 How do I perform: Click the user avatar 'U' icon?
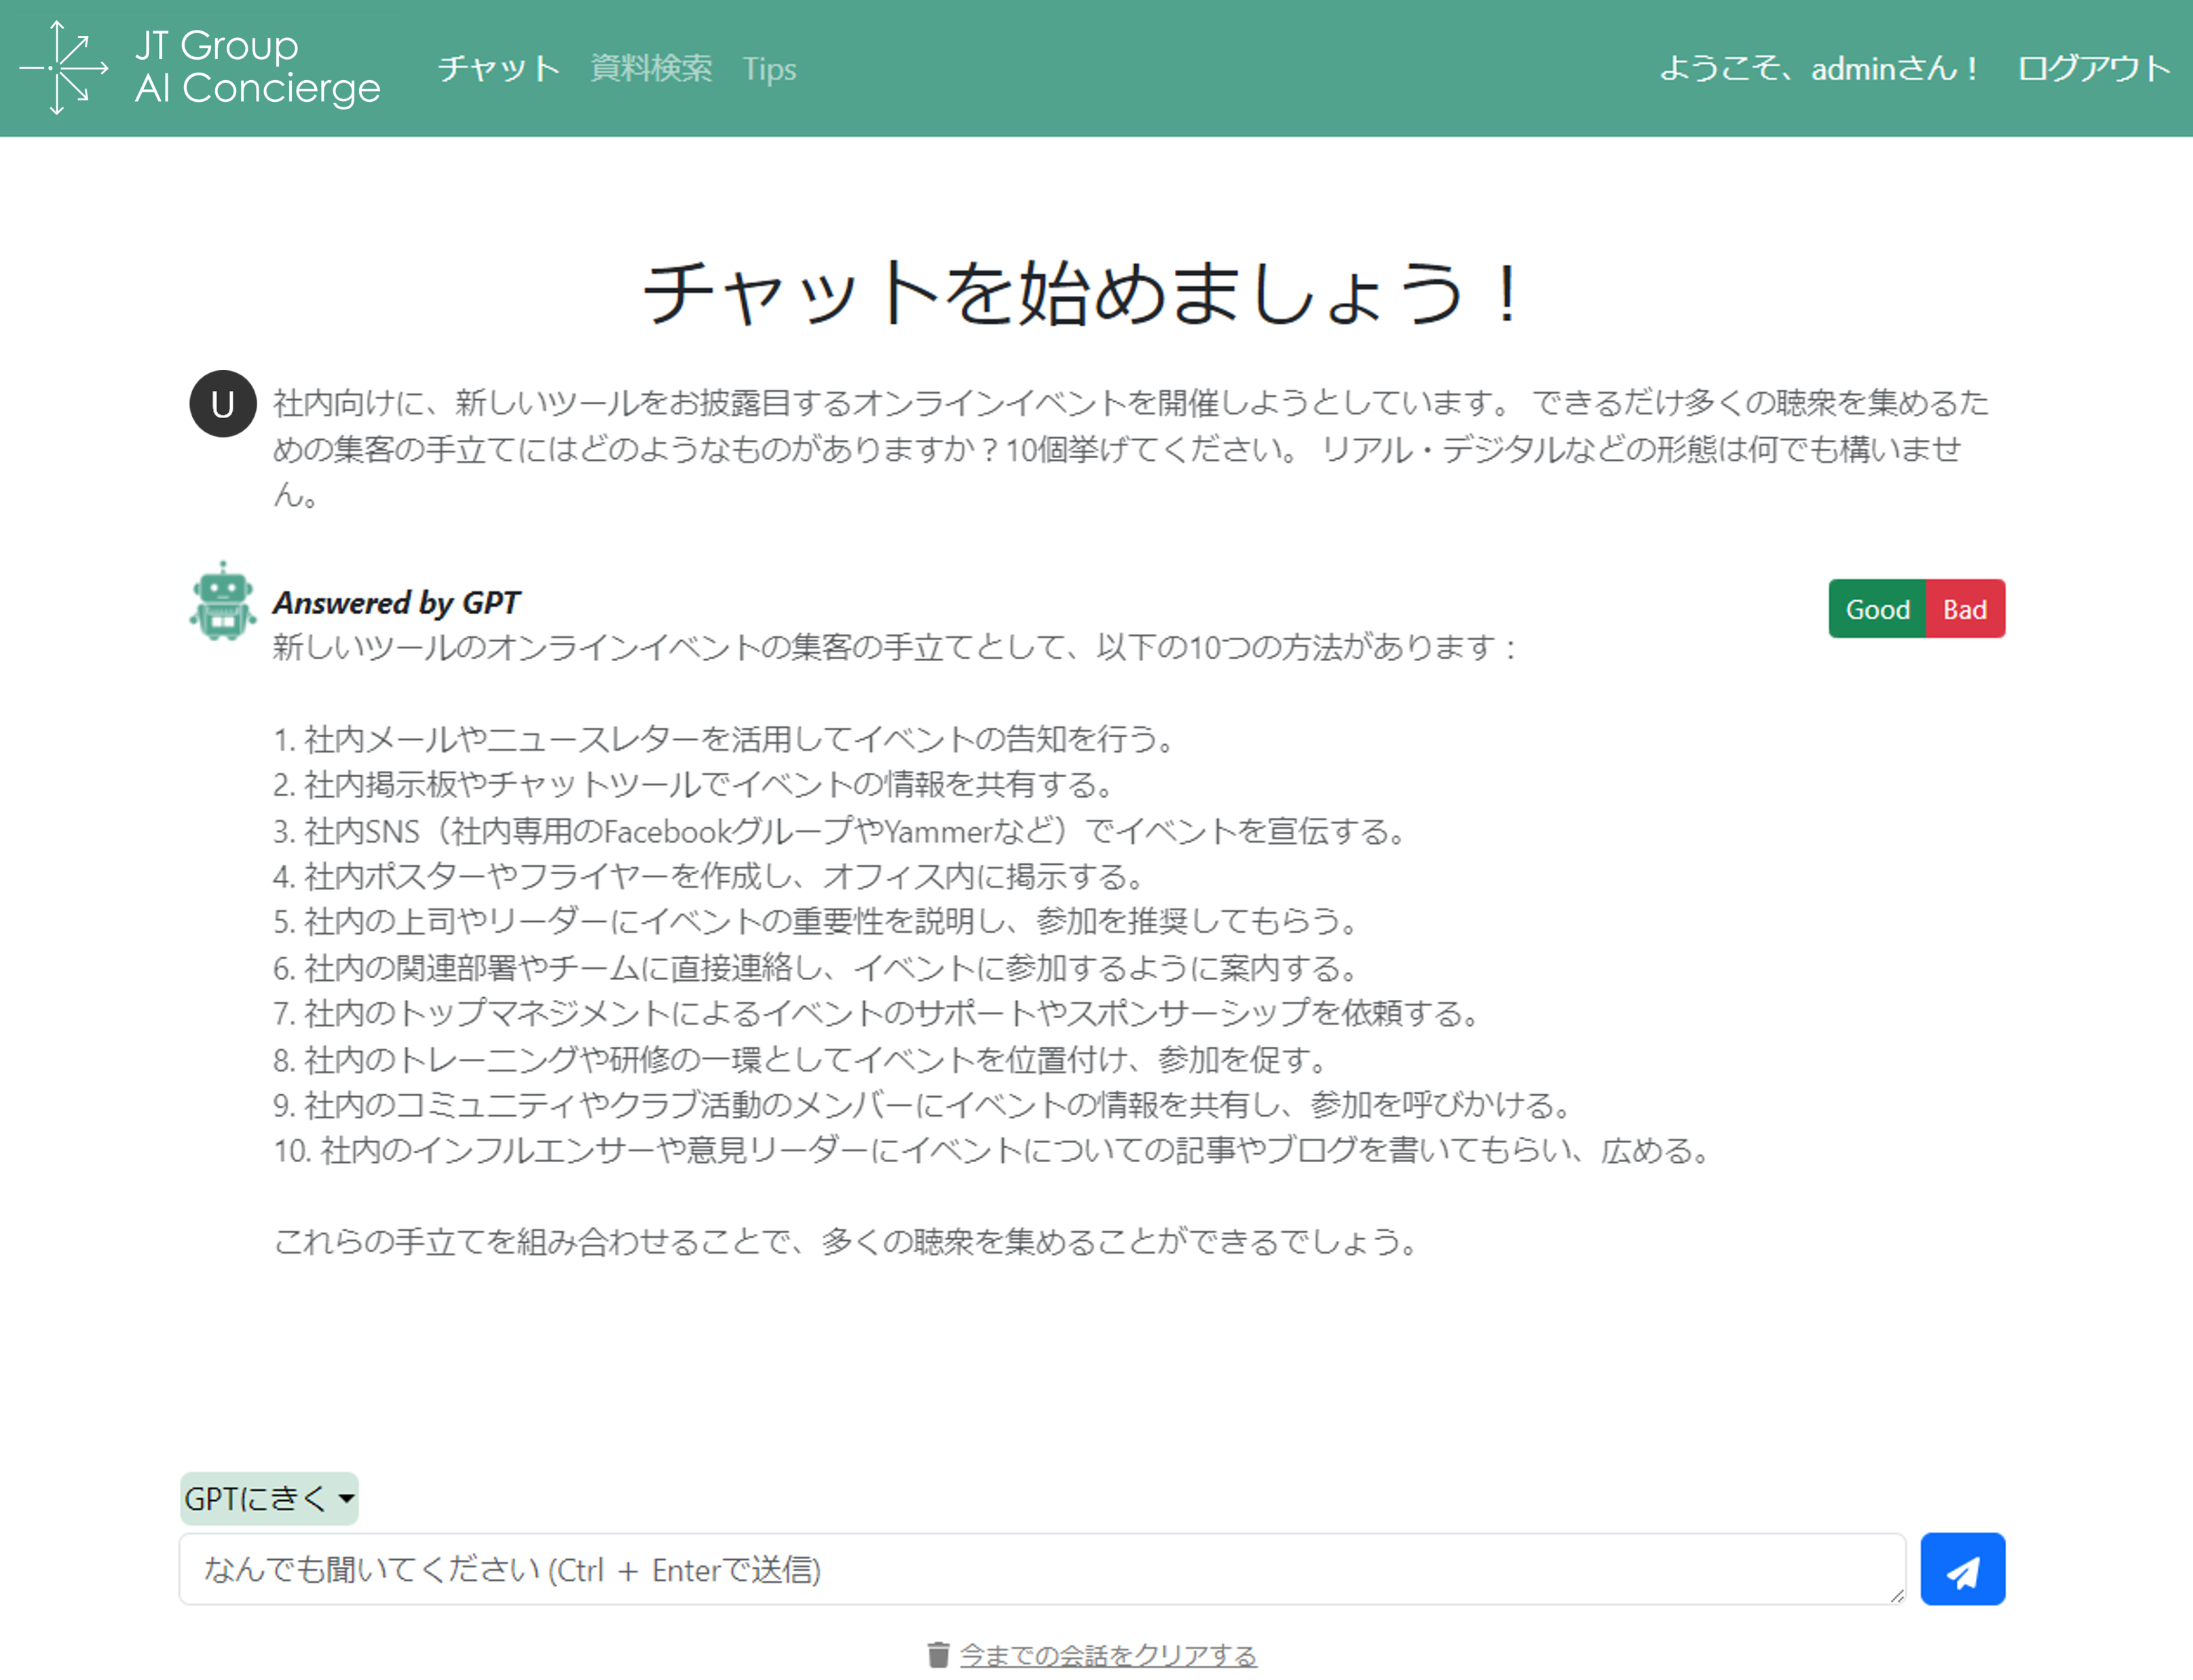coord(223,404)
